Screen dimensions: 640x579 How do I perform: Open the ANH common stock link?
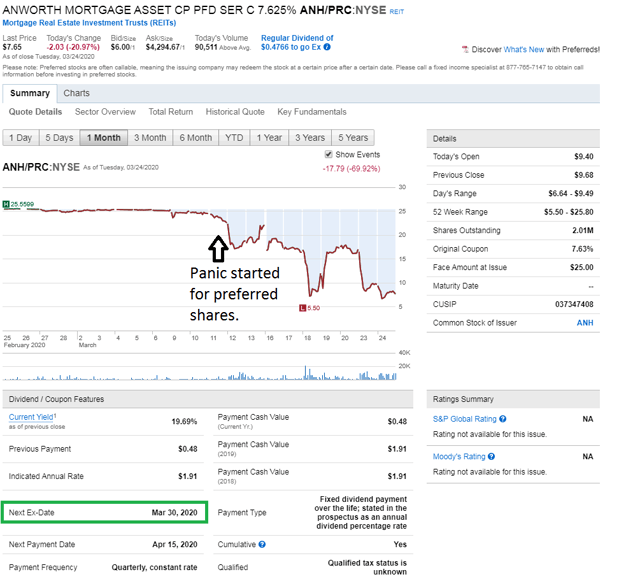[585, 323]
